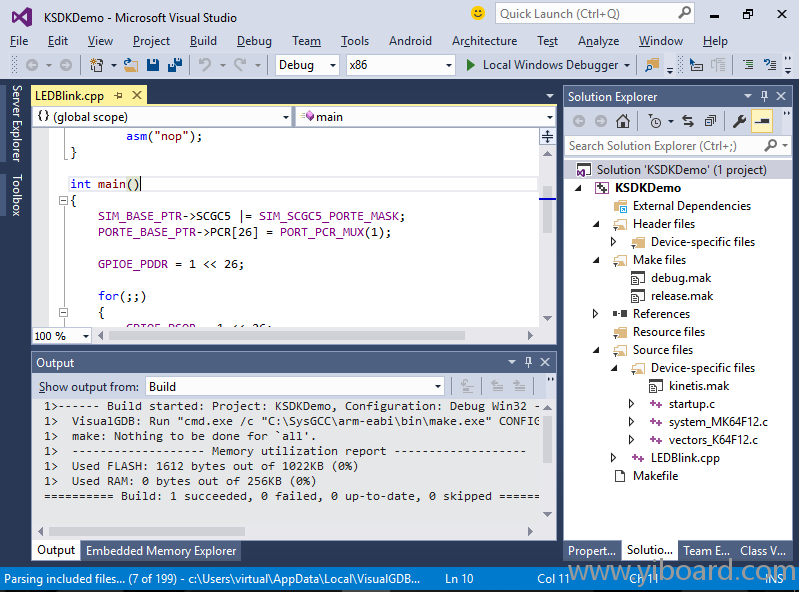799x592 pixels.
Task: Pin the Solution Explorer auto-hide pin
Action: pyautogui.click(x=764, y=96)
